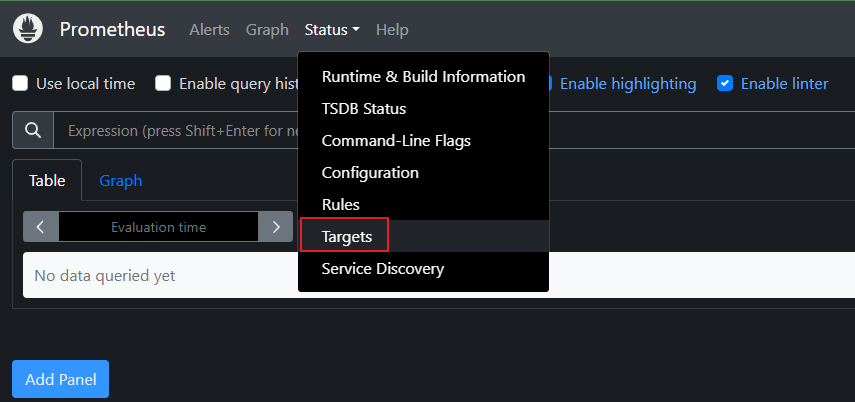Screen dimensions: 855x402
Task: Open Service Discovery page
Action: [x=423, y=268]
